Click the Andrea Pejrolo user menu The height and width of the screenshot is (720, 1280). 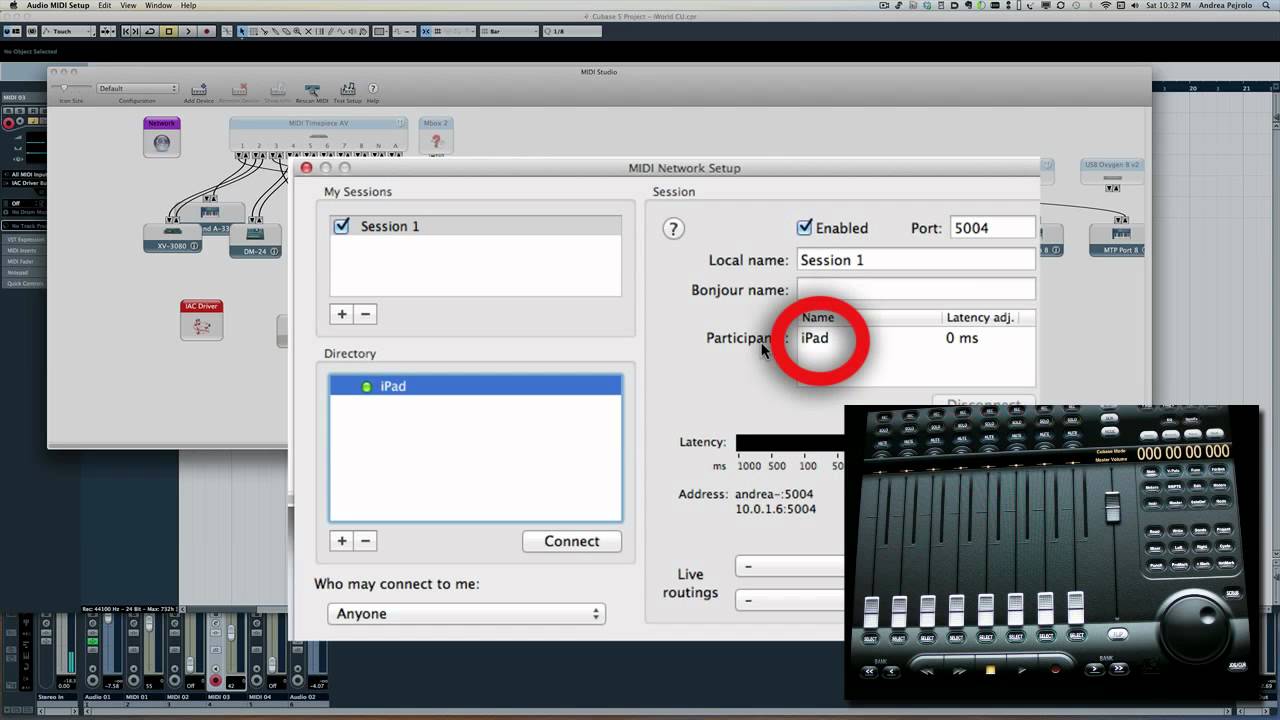1227,6
